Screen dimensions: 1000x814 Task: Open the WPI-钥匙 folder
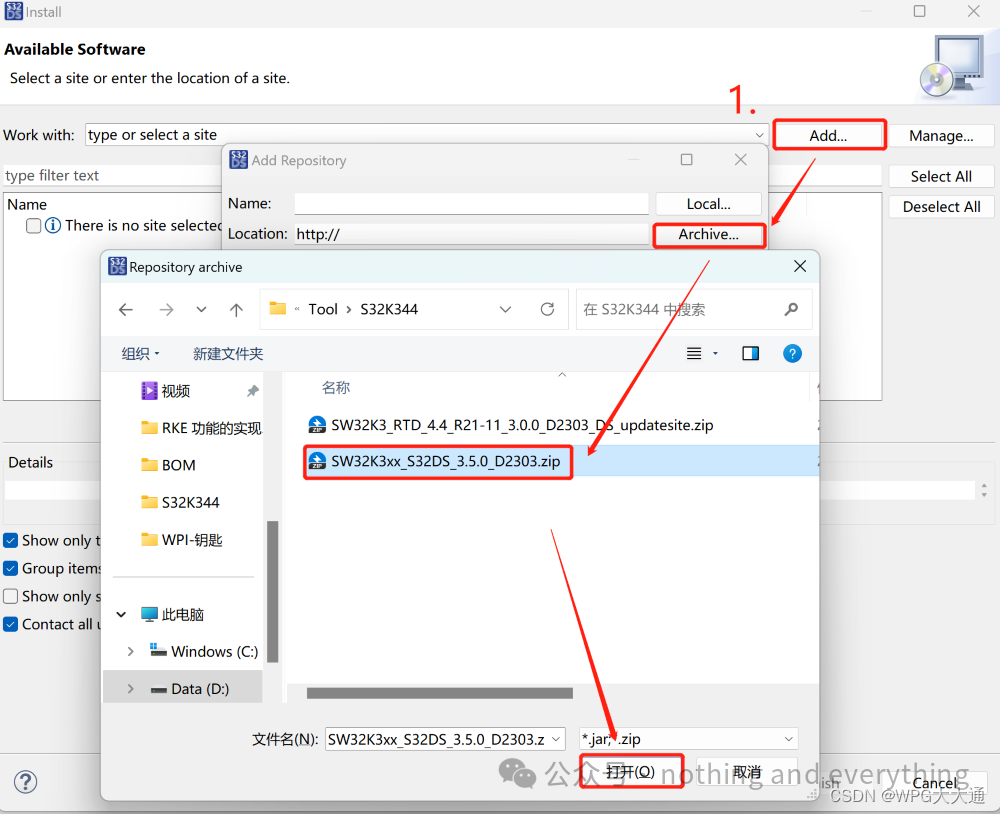tap(182, 540)
